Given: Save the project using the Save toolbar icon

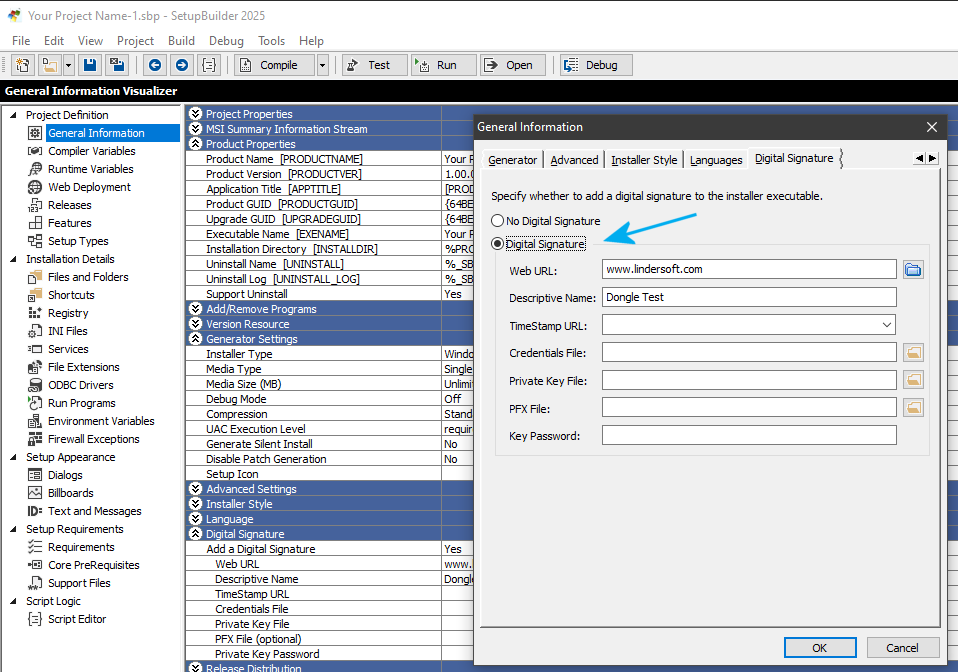Looking at the screenshot, I should pyautogui.click(x=89, y=64).
